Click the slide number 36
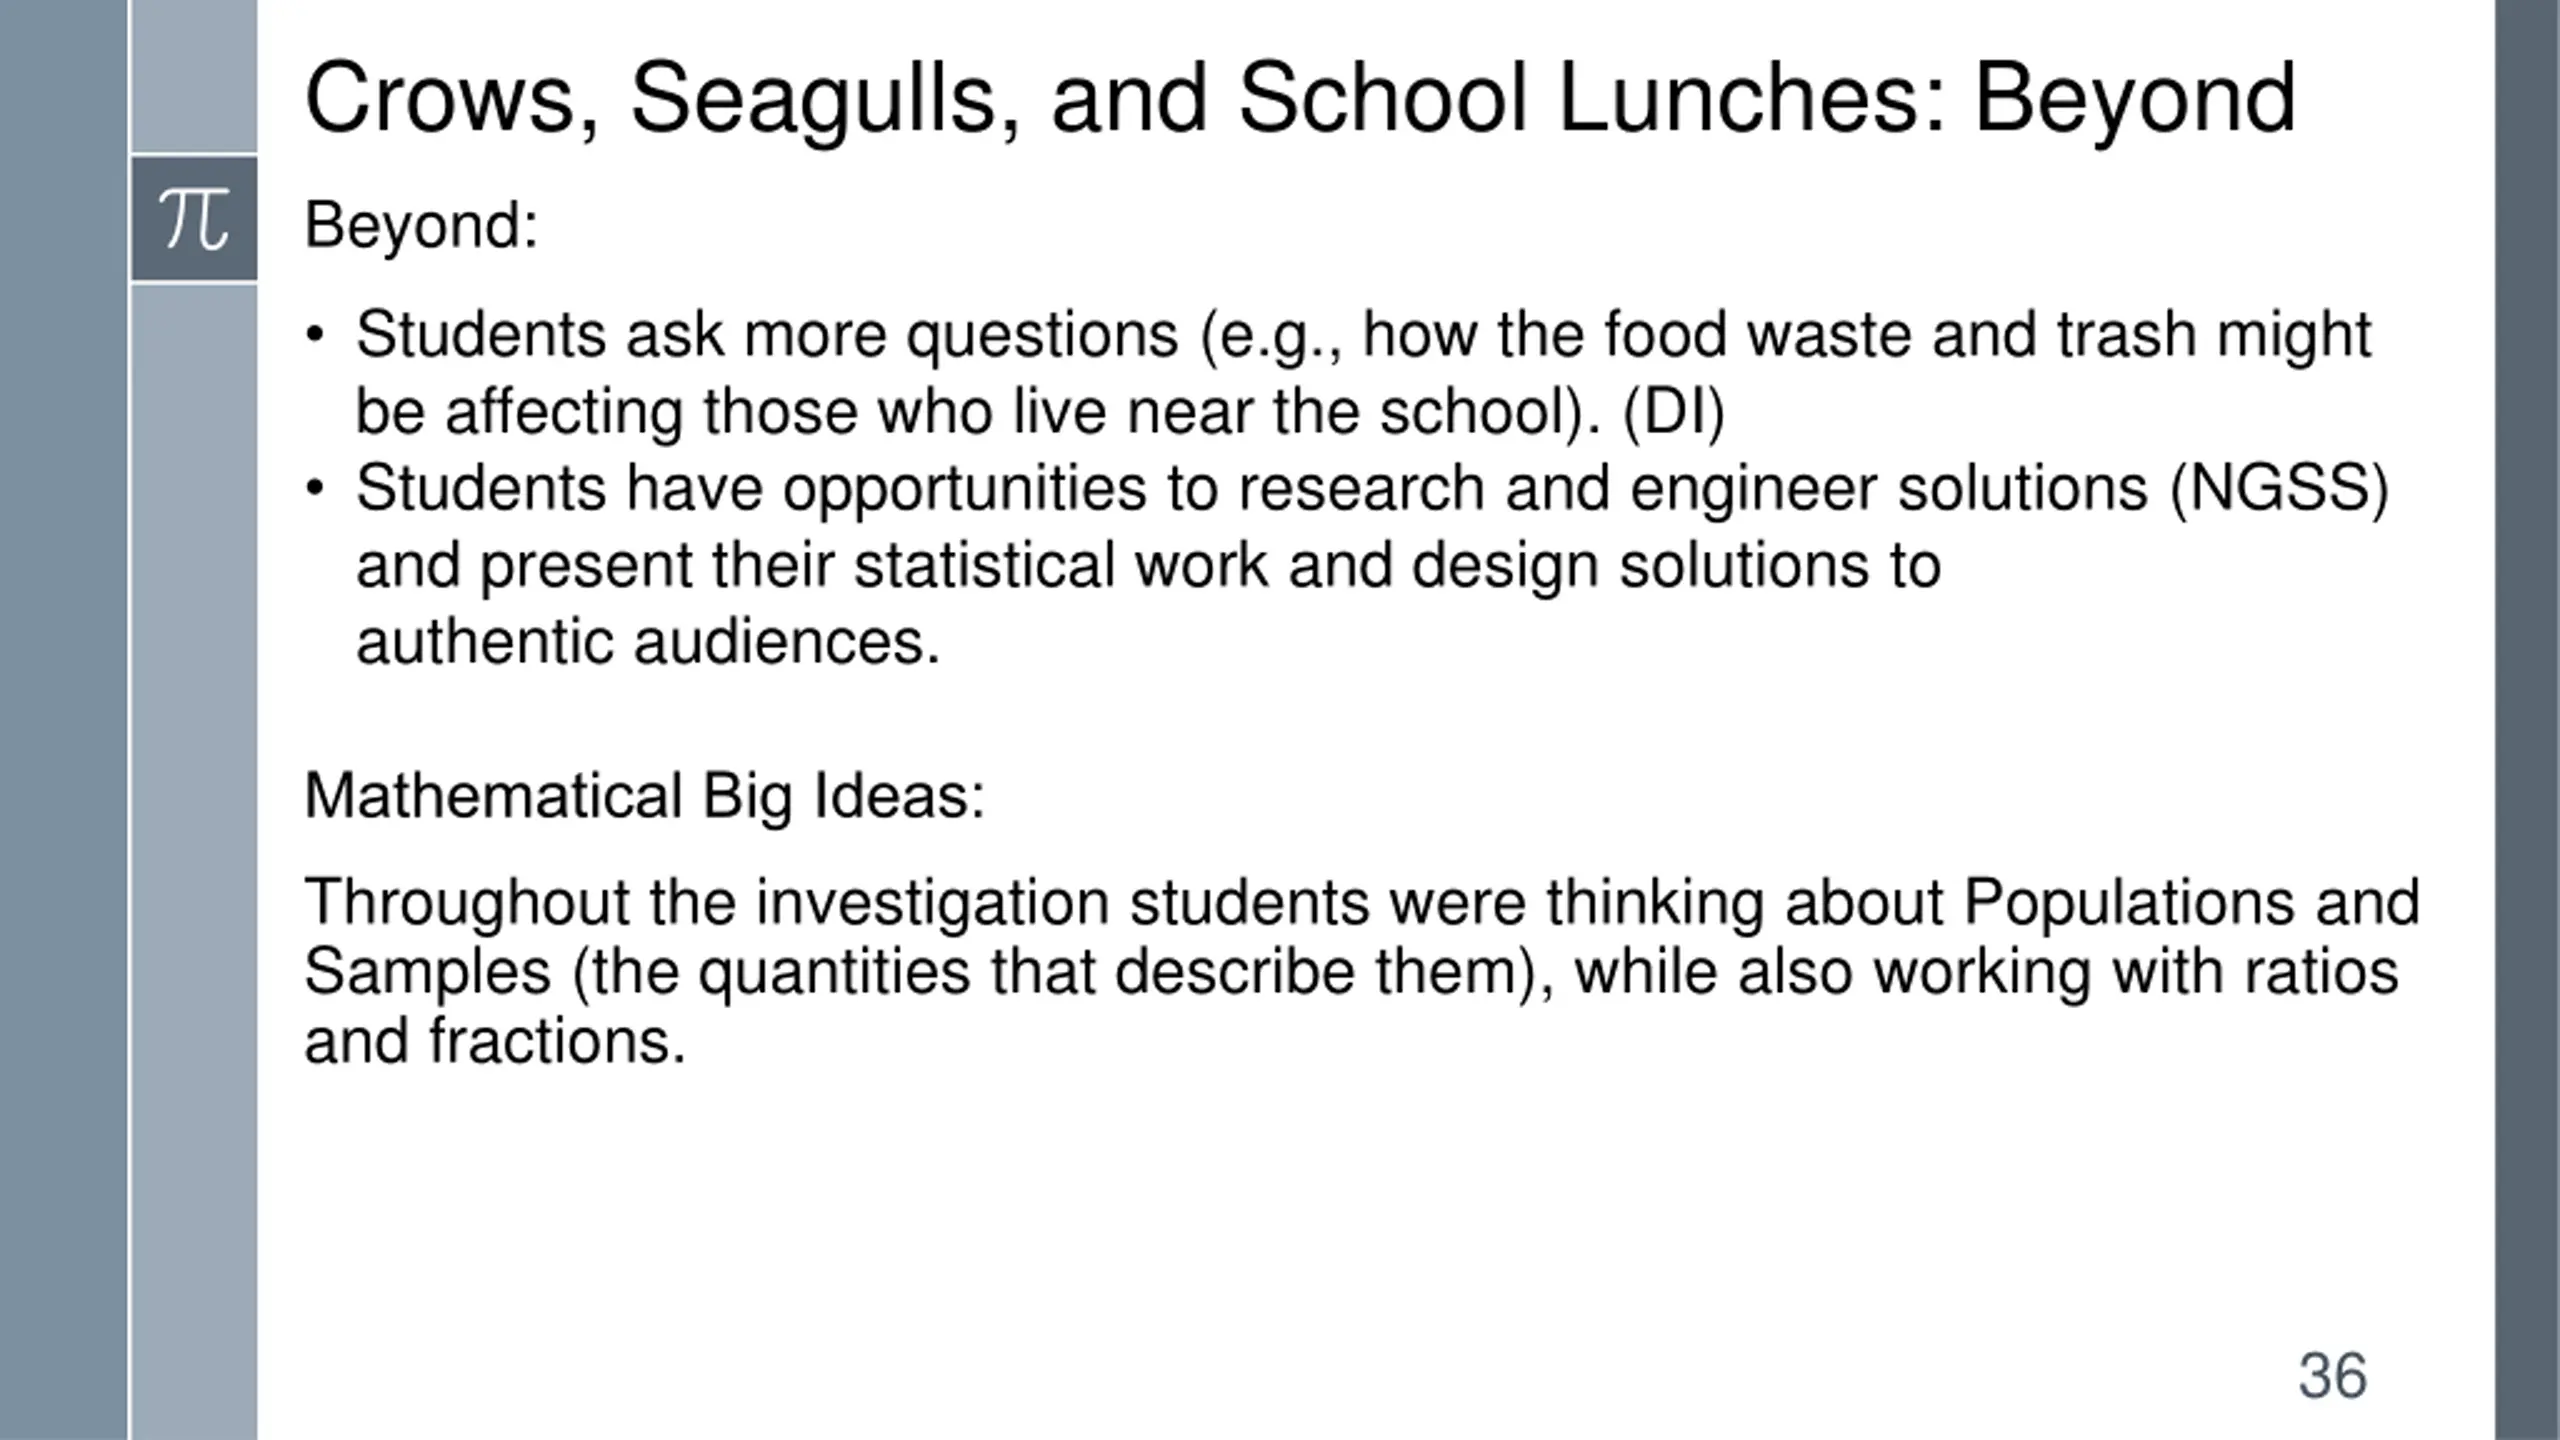The image size is (2560, 1440). [x=2332, y=1376]
